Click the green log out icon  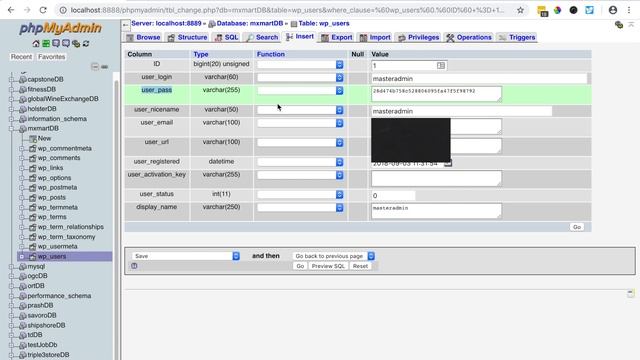[x=46, y=44]
